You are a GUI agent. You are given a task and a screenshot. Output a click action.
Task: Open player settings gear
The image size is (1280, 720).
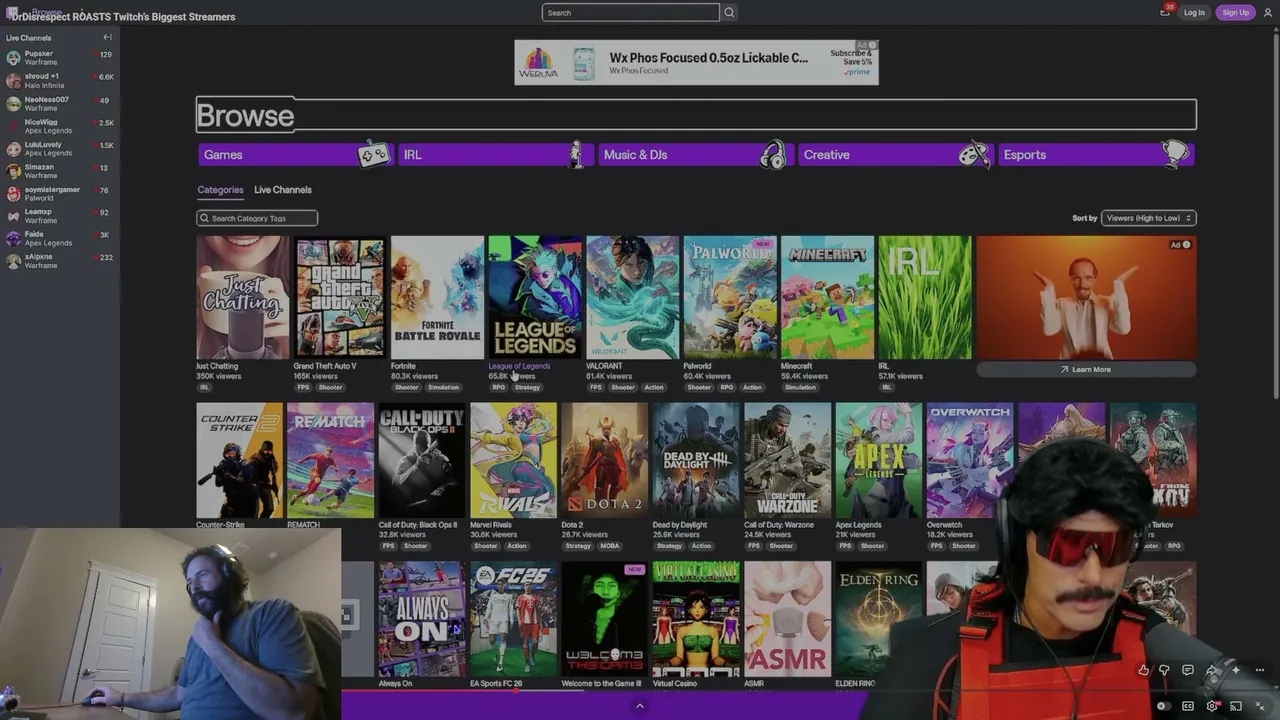tap(1212, 706)
